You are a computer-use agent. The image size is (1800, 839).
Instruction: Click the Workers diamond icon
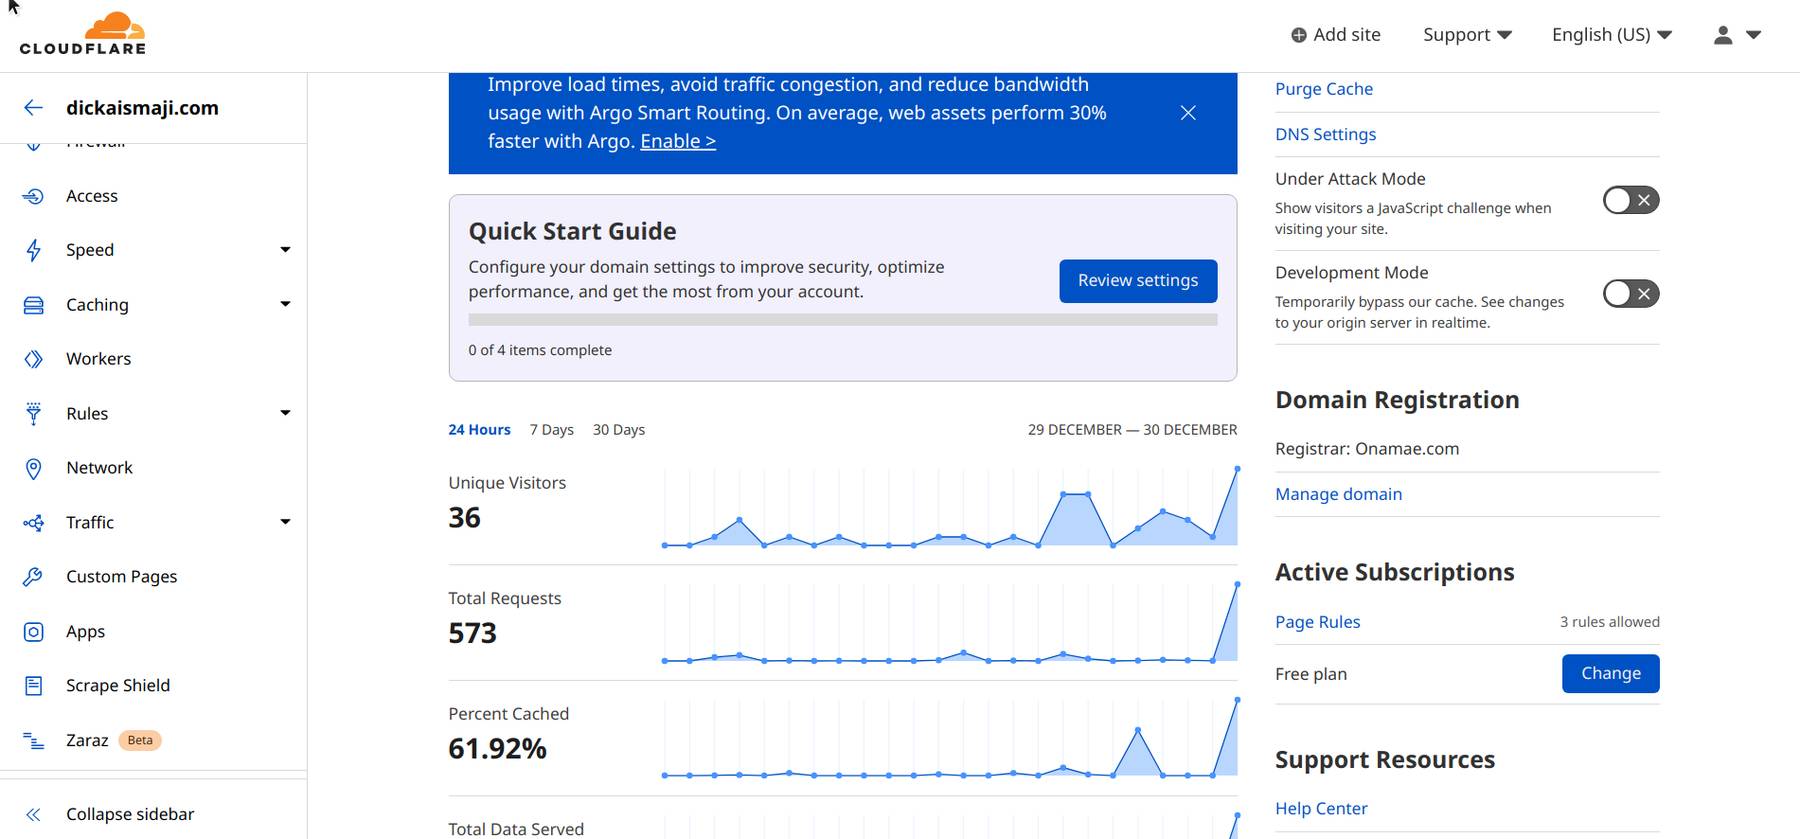[x=33, y=359]
